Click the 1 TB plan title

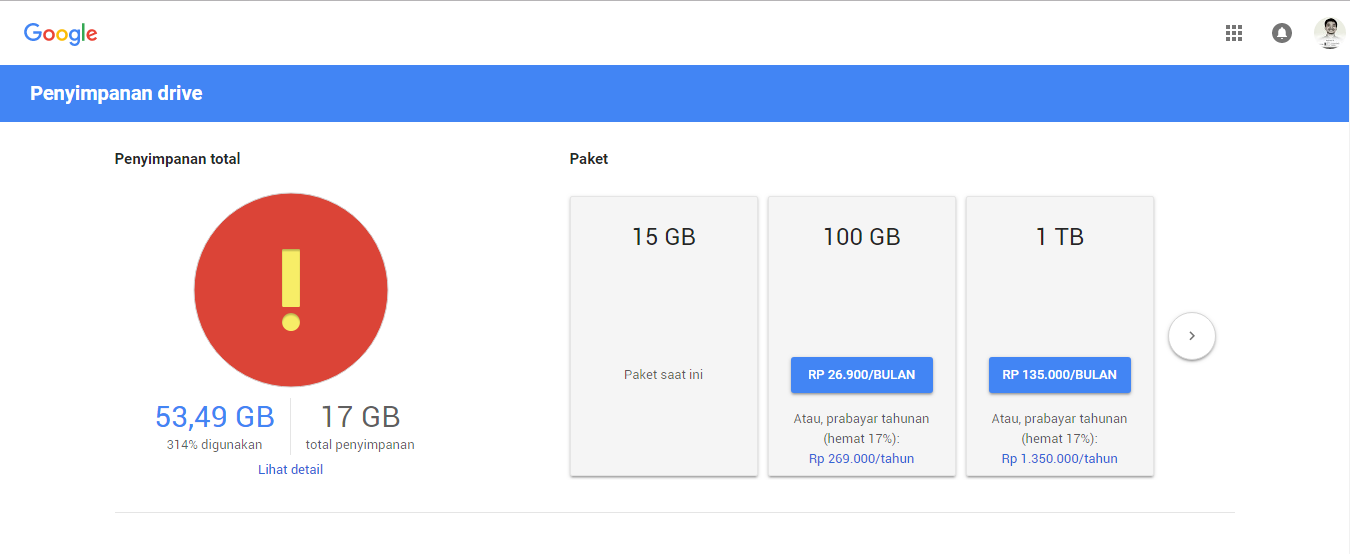1059,237
